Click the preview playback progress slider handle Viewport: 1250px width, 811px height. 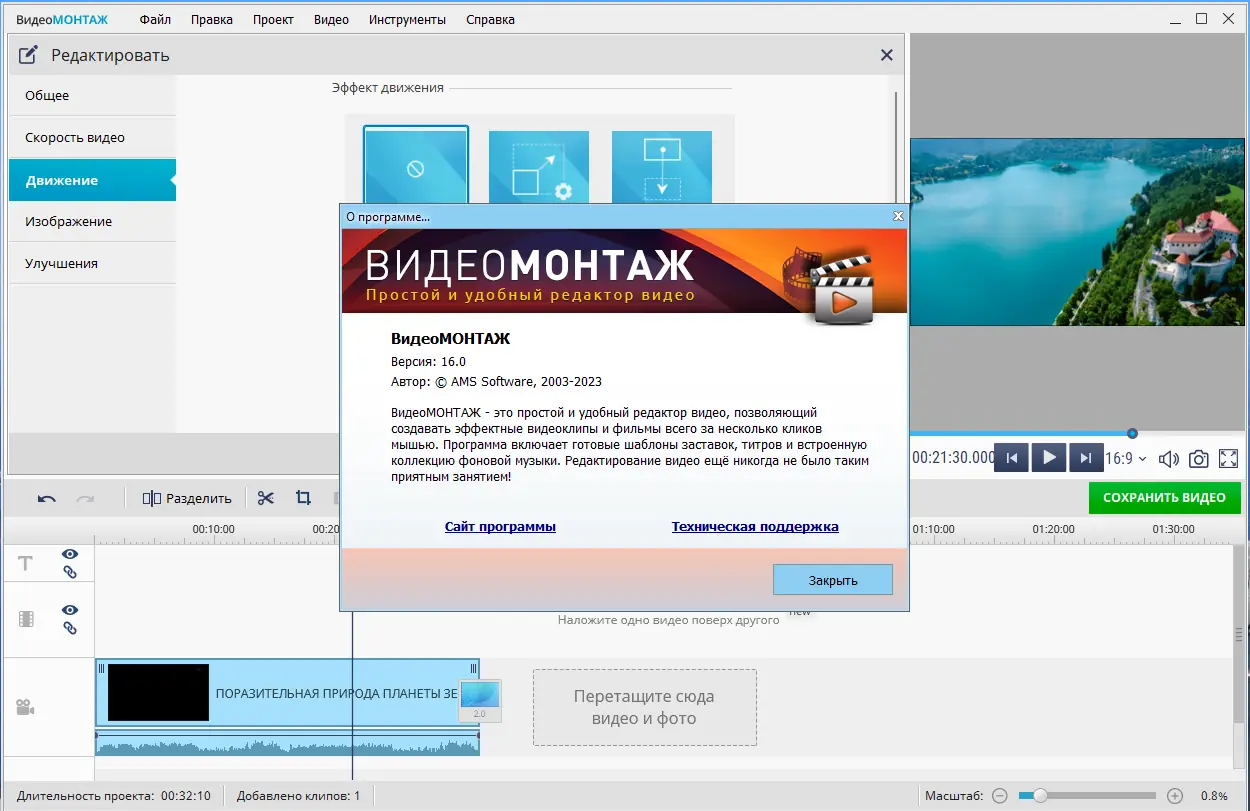pyautogui.click(x=1132, y=433)
